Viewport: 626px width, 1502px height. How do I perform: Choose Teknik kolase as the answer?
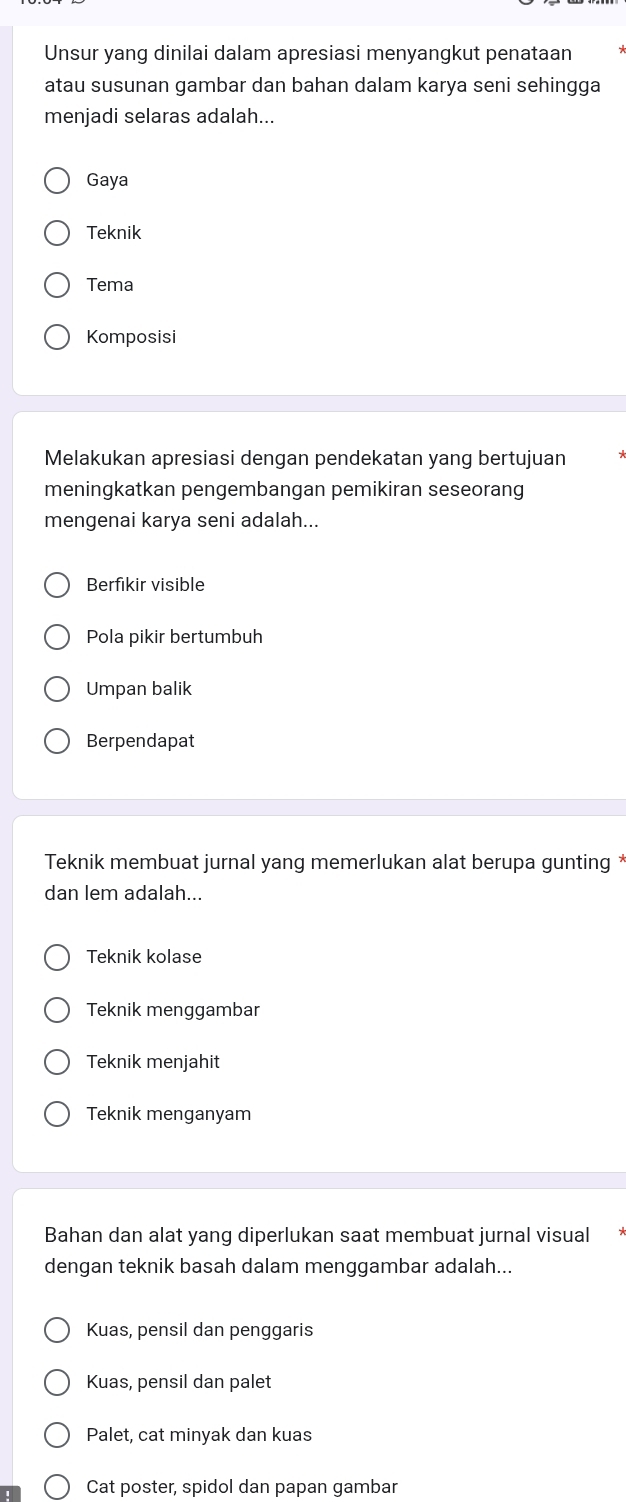[57, 957]
